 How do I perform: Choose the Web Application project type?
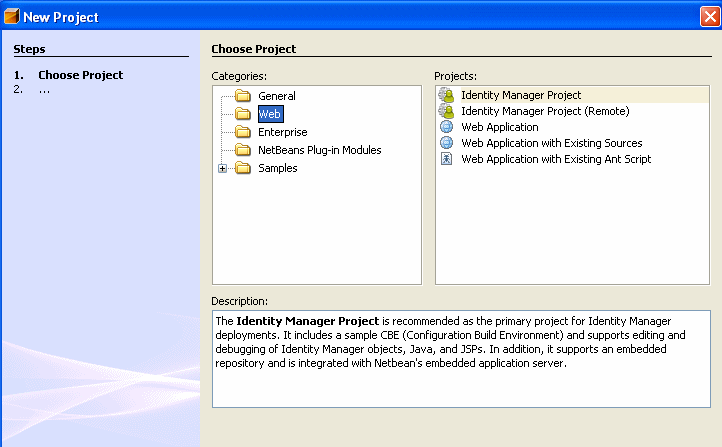[x=500, y=127]
